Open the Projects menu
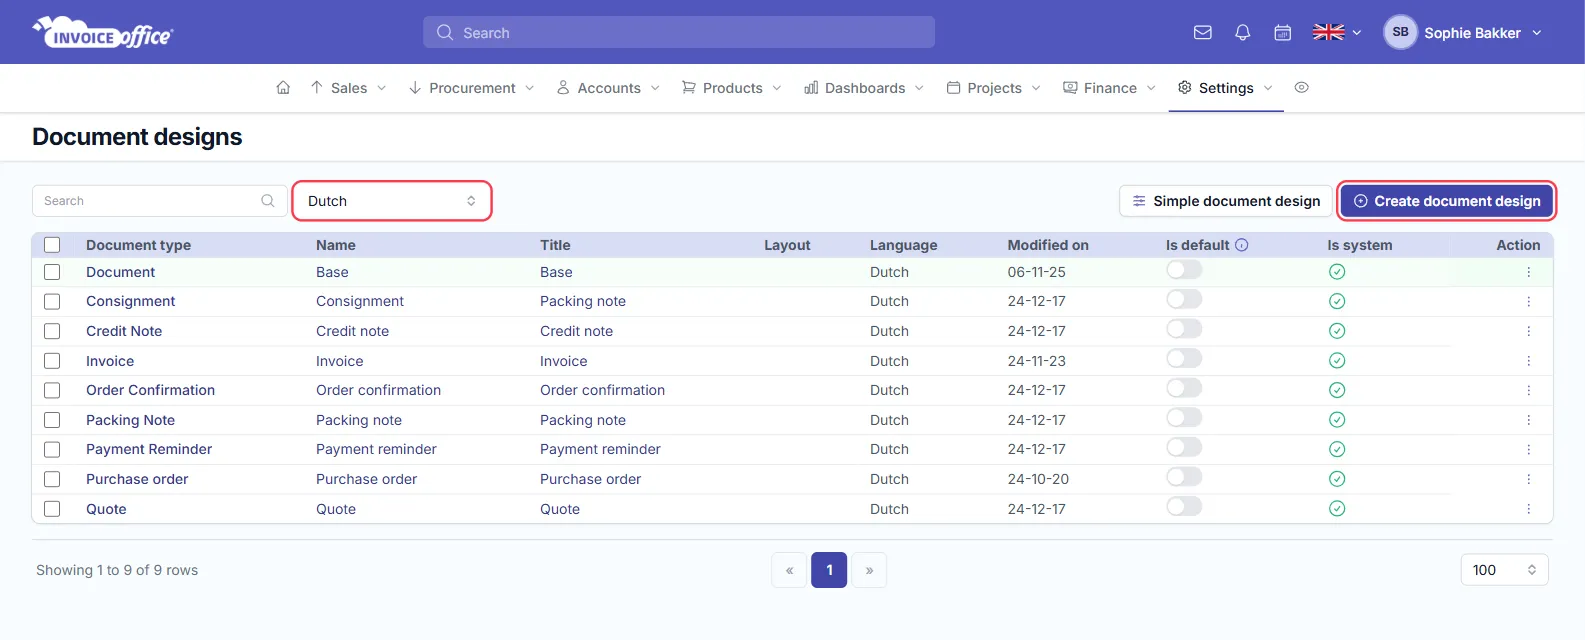Screen dimensions: 1585x640 (x=994, y=88)
